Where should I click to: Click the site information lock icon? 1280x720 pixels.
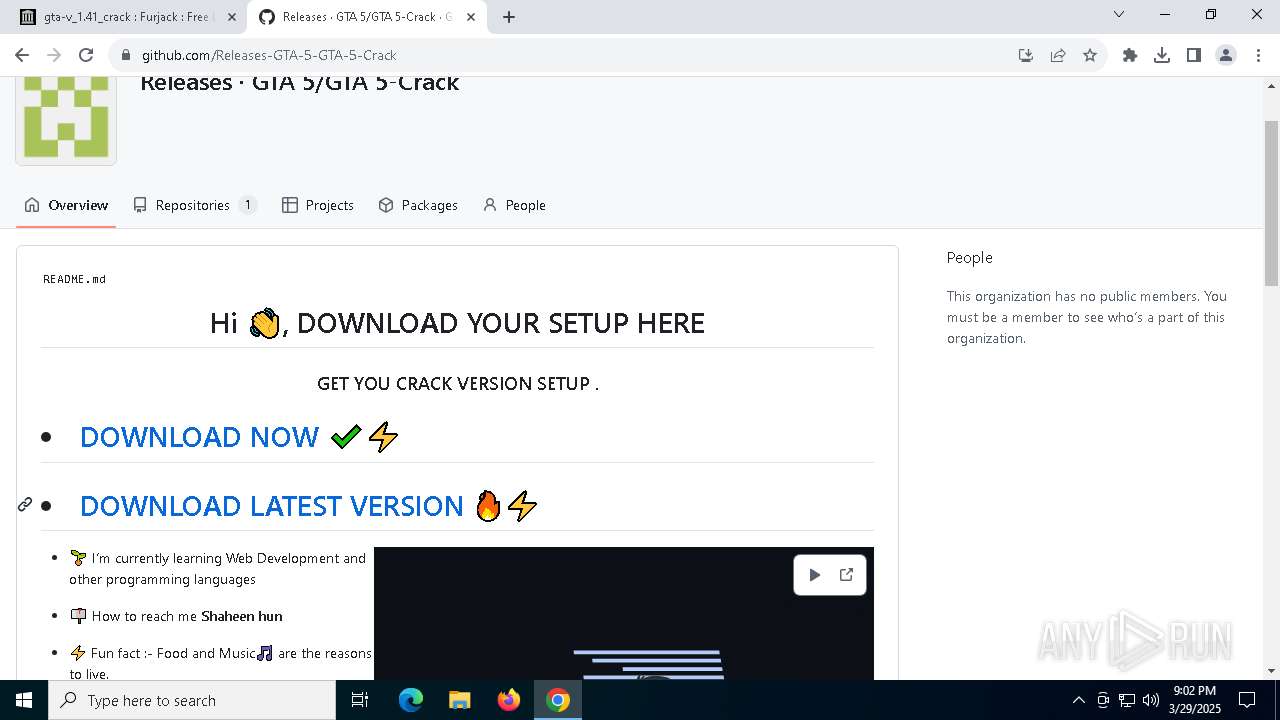(x=125, y=55)
